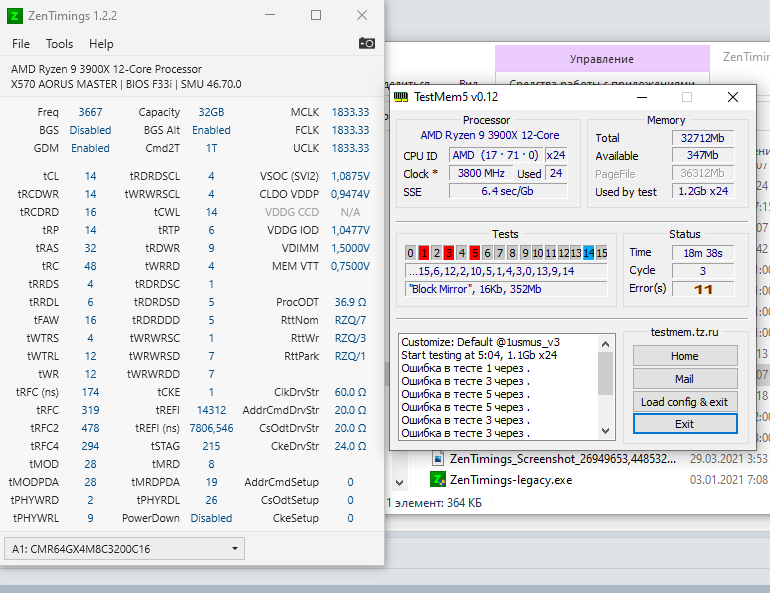
Task: Click the Explorer file list scroll down arrow
Action: [399, 483]
